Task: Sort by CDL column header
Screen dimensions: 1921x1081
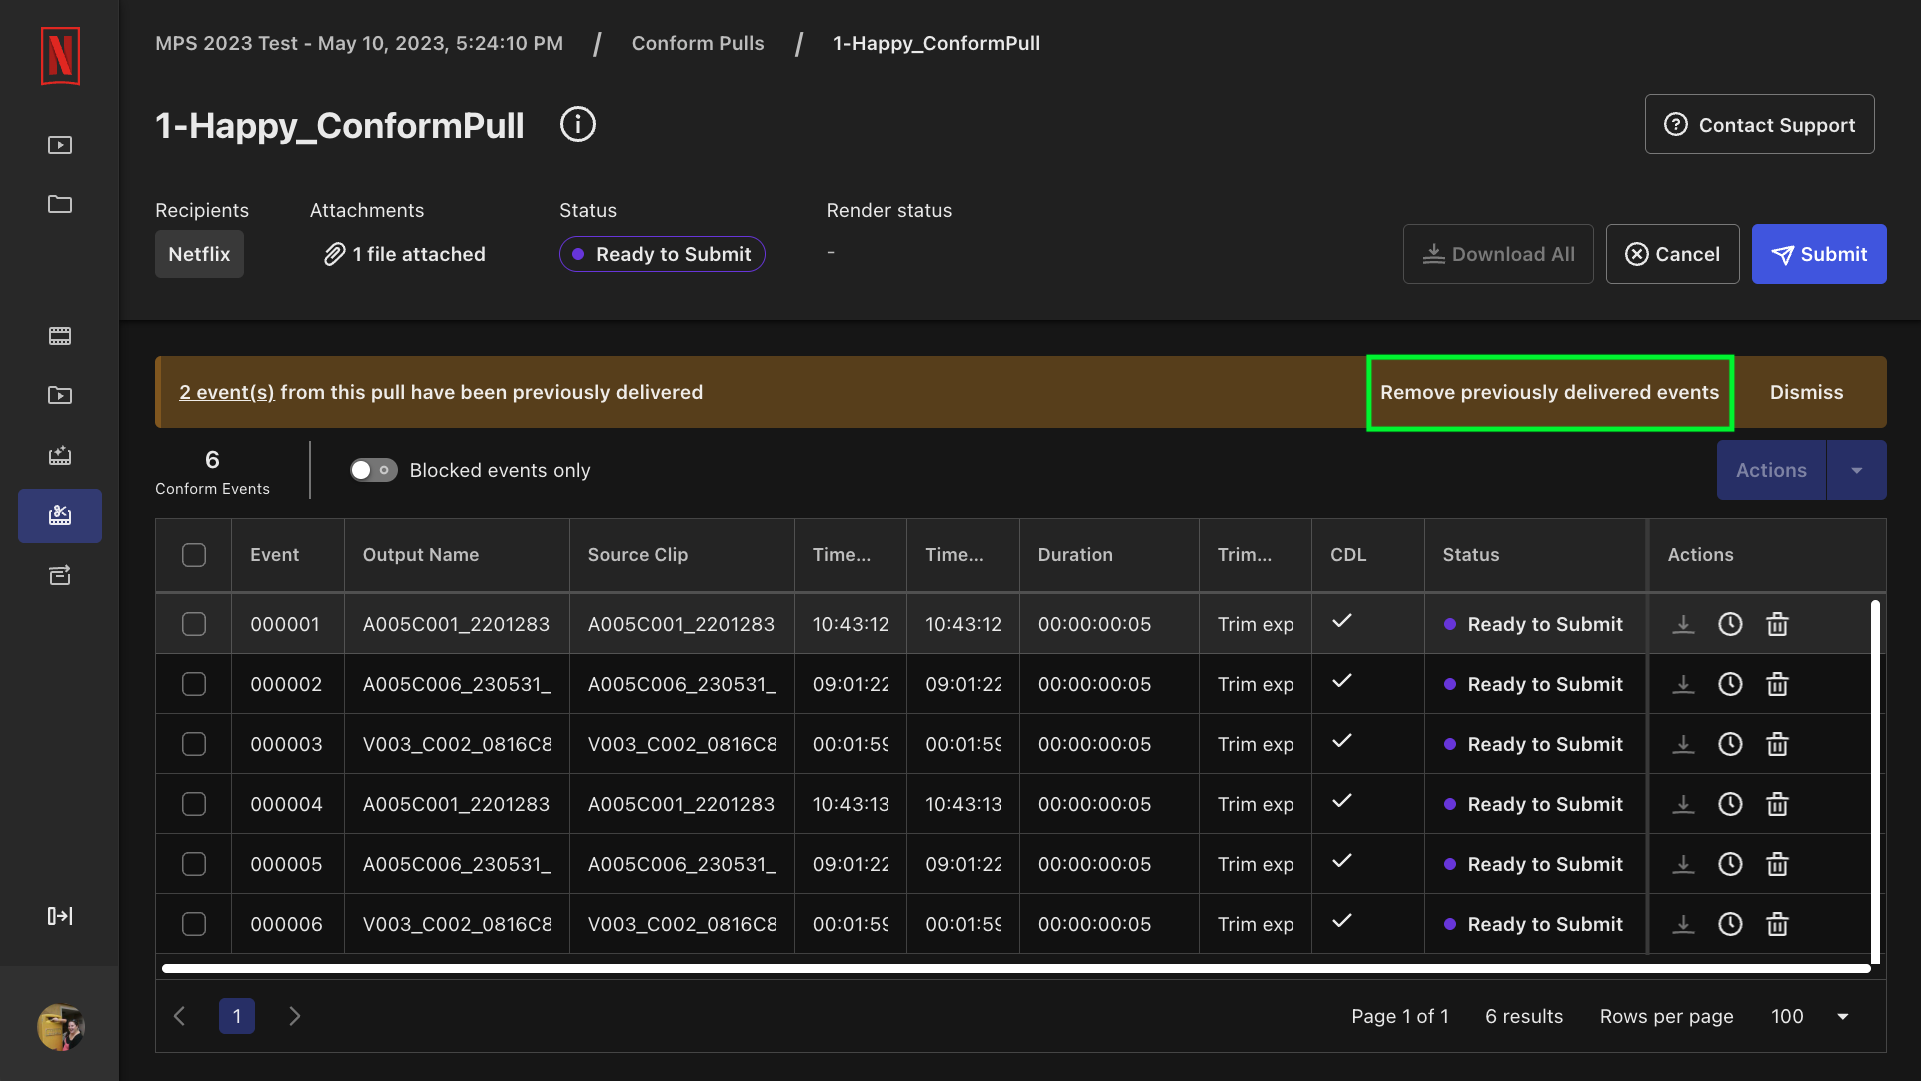Action: (x=1368, y=555)
